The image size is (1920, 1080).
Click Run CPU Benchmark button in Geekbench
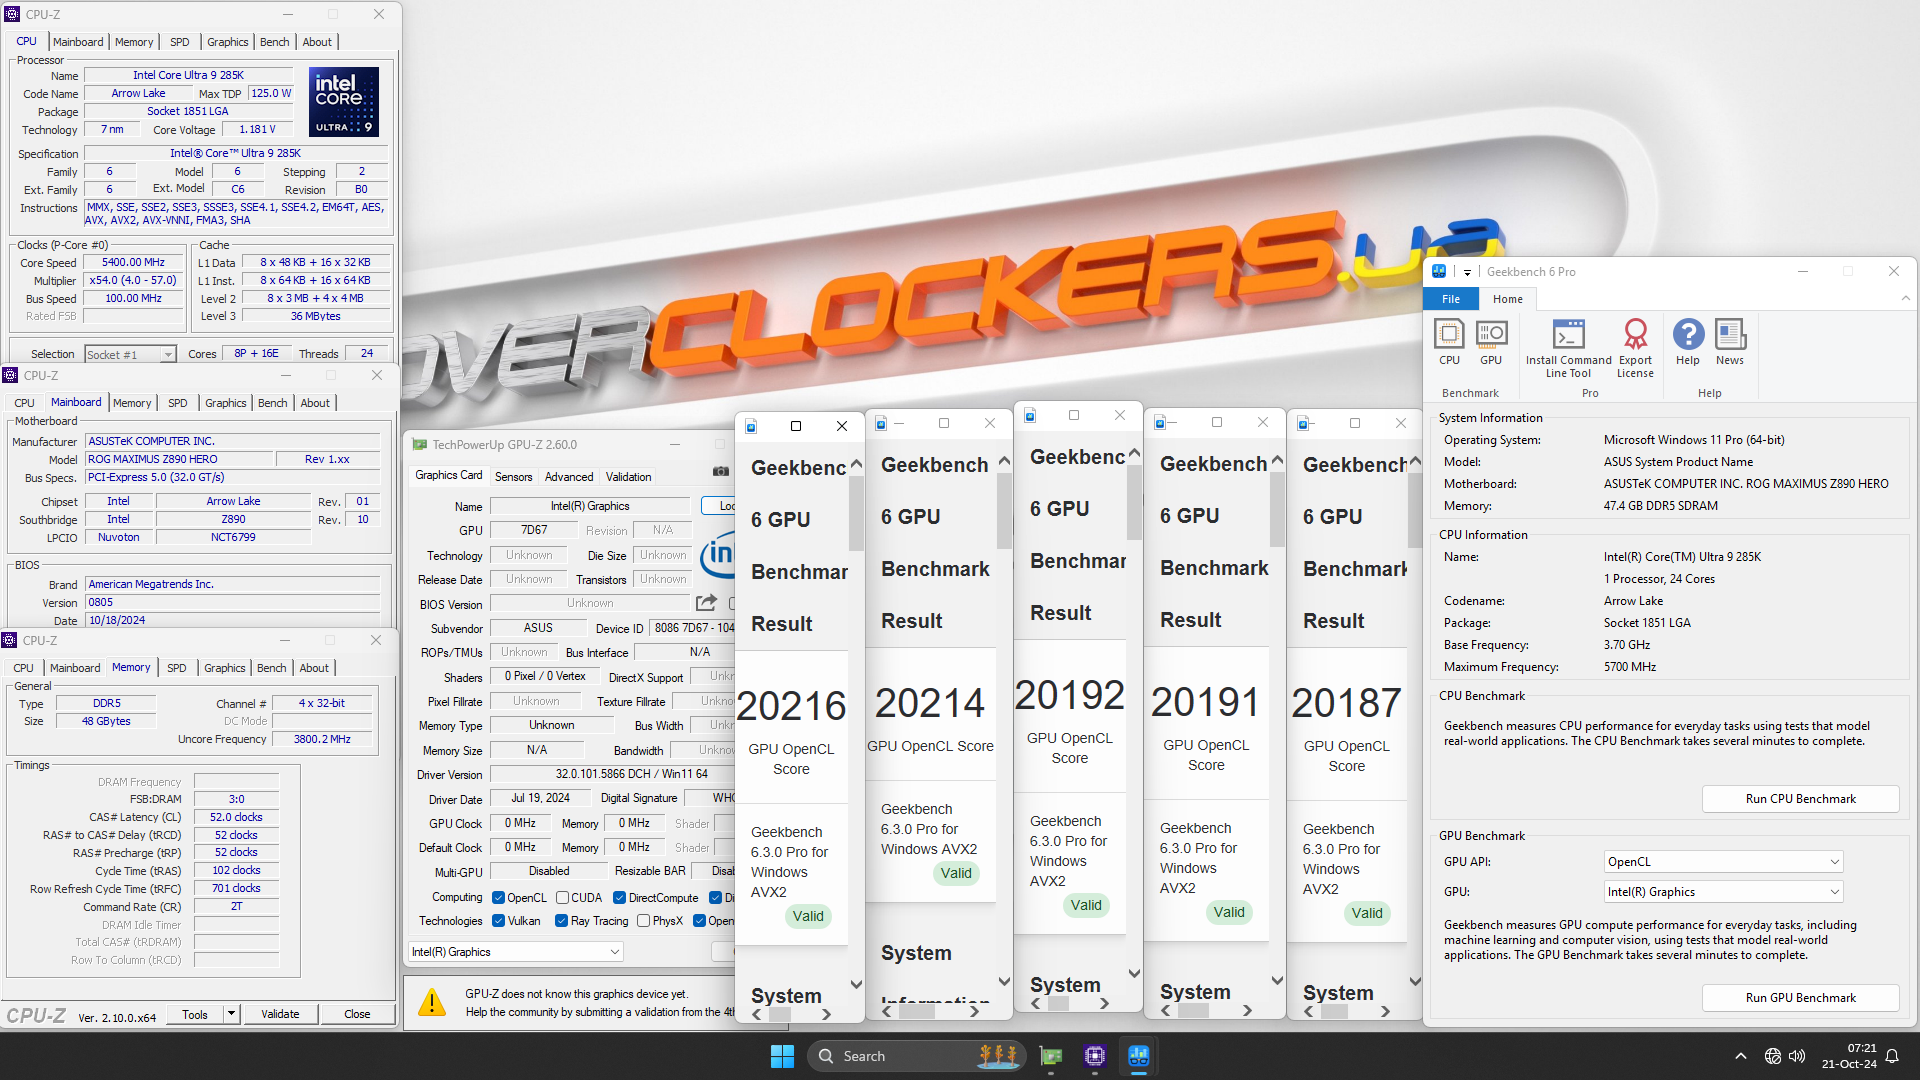click(x=1799, y=798)
